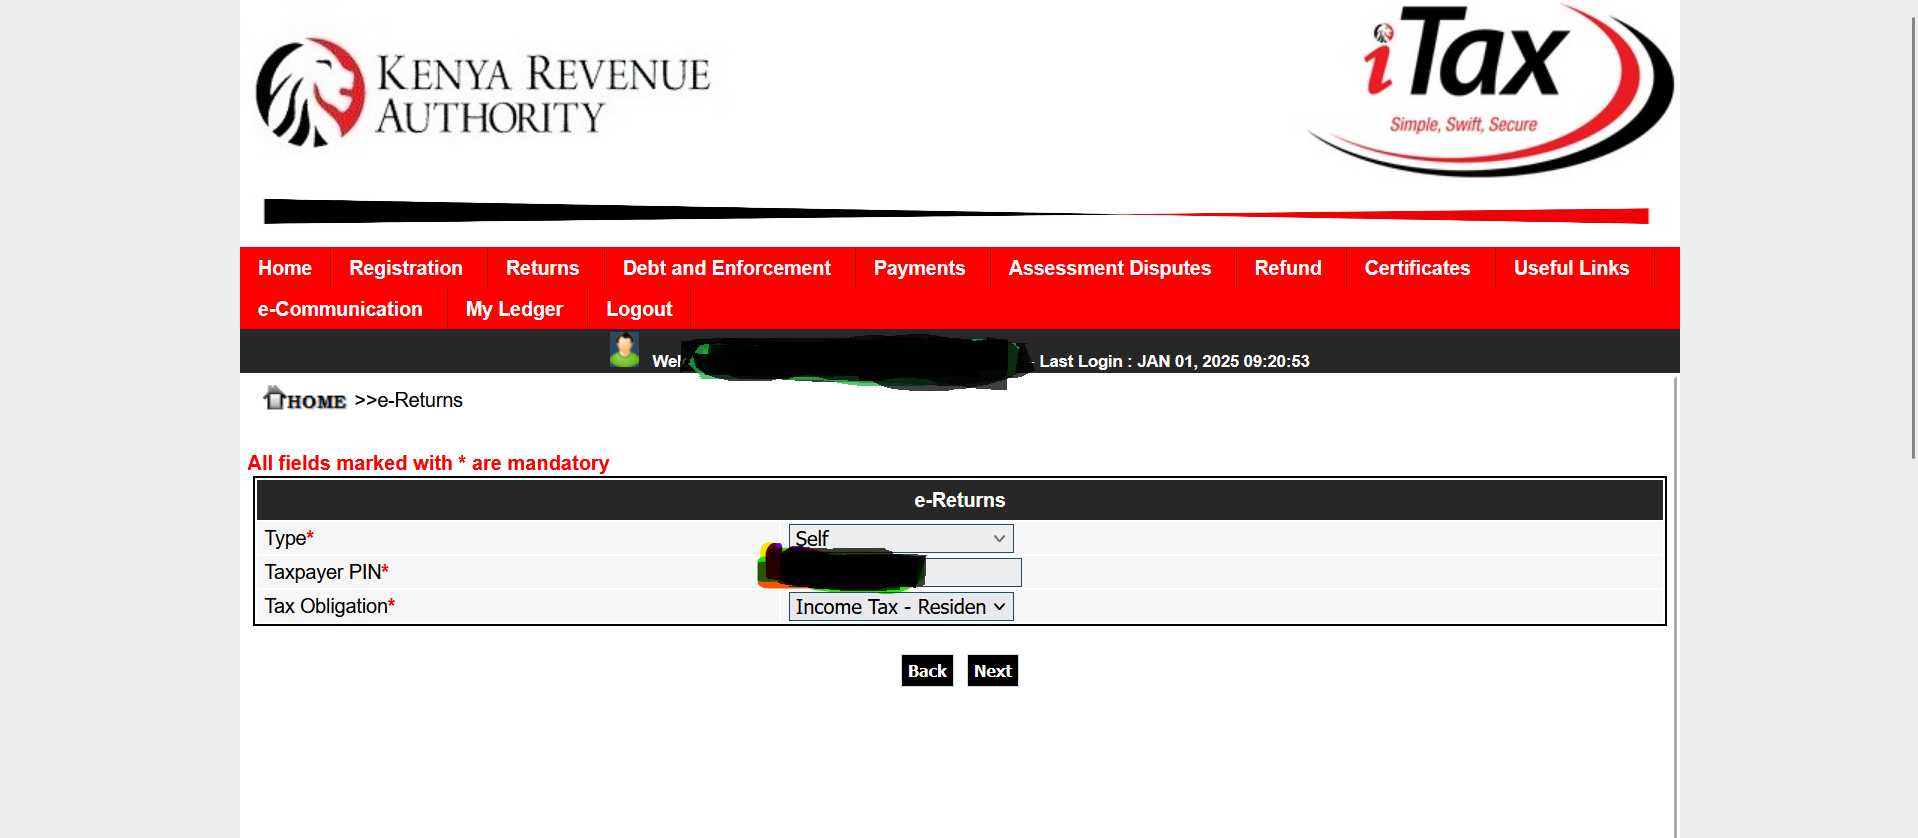Click the Back button
The width and height of the screenshot is (1918, 838).
click(927, 671)
